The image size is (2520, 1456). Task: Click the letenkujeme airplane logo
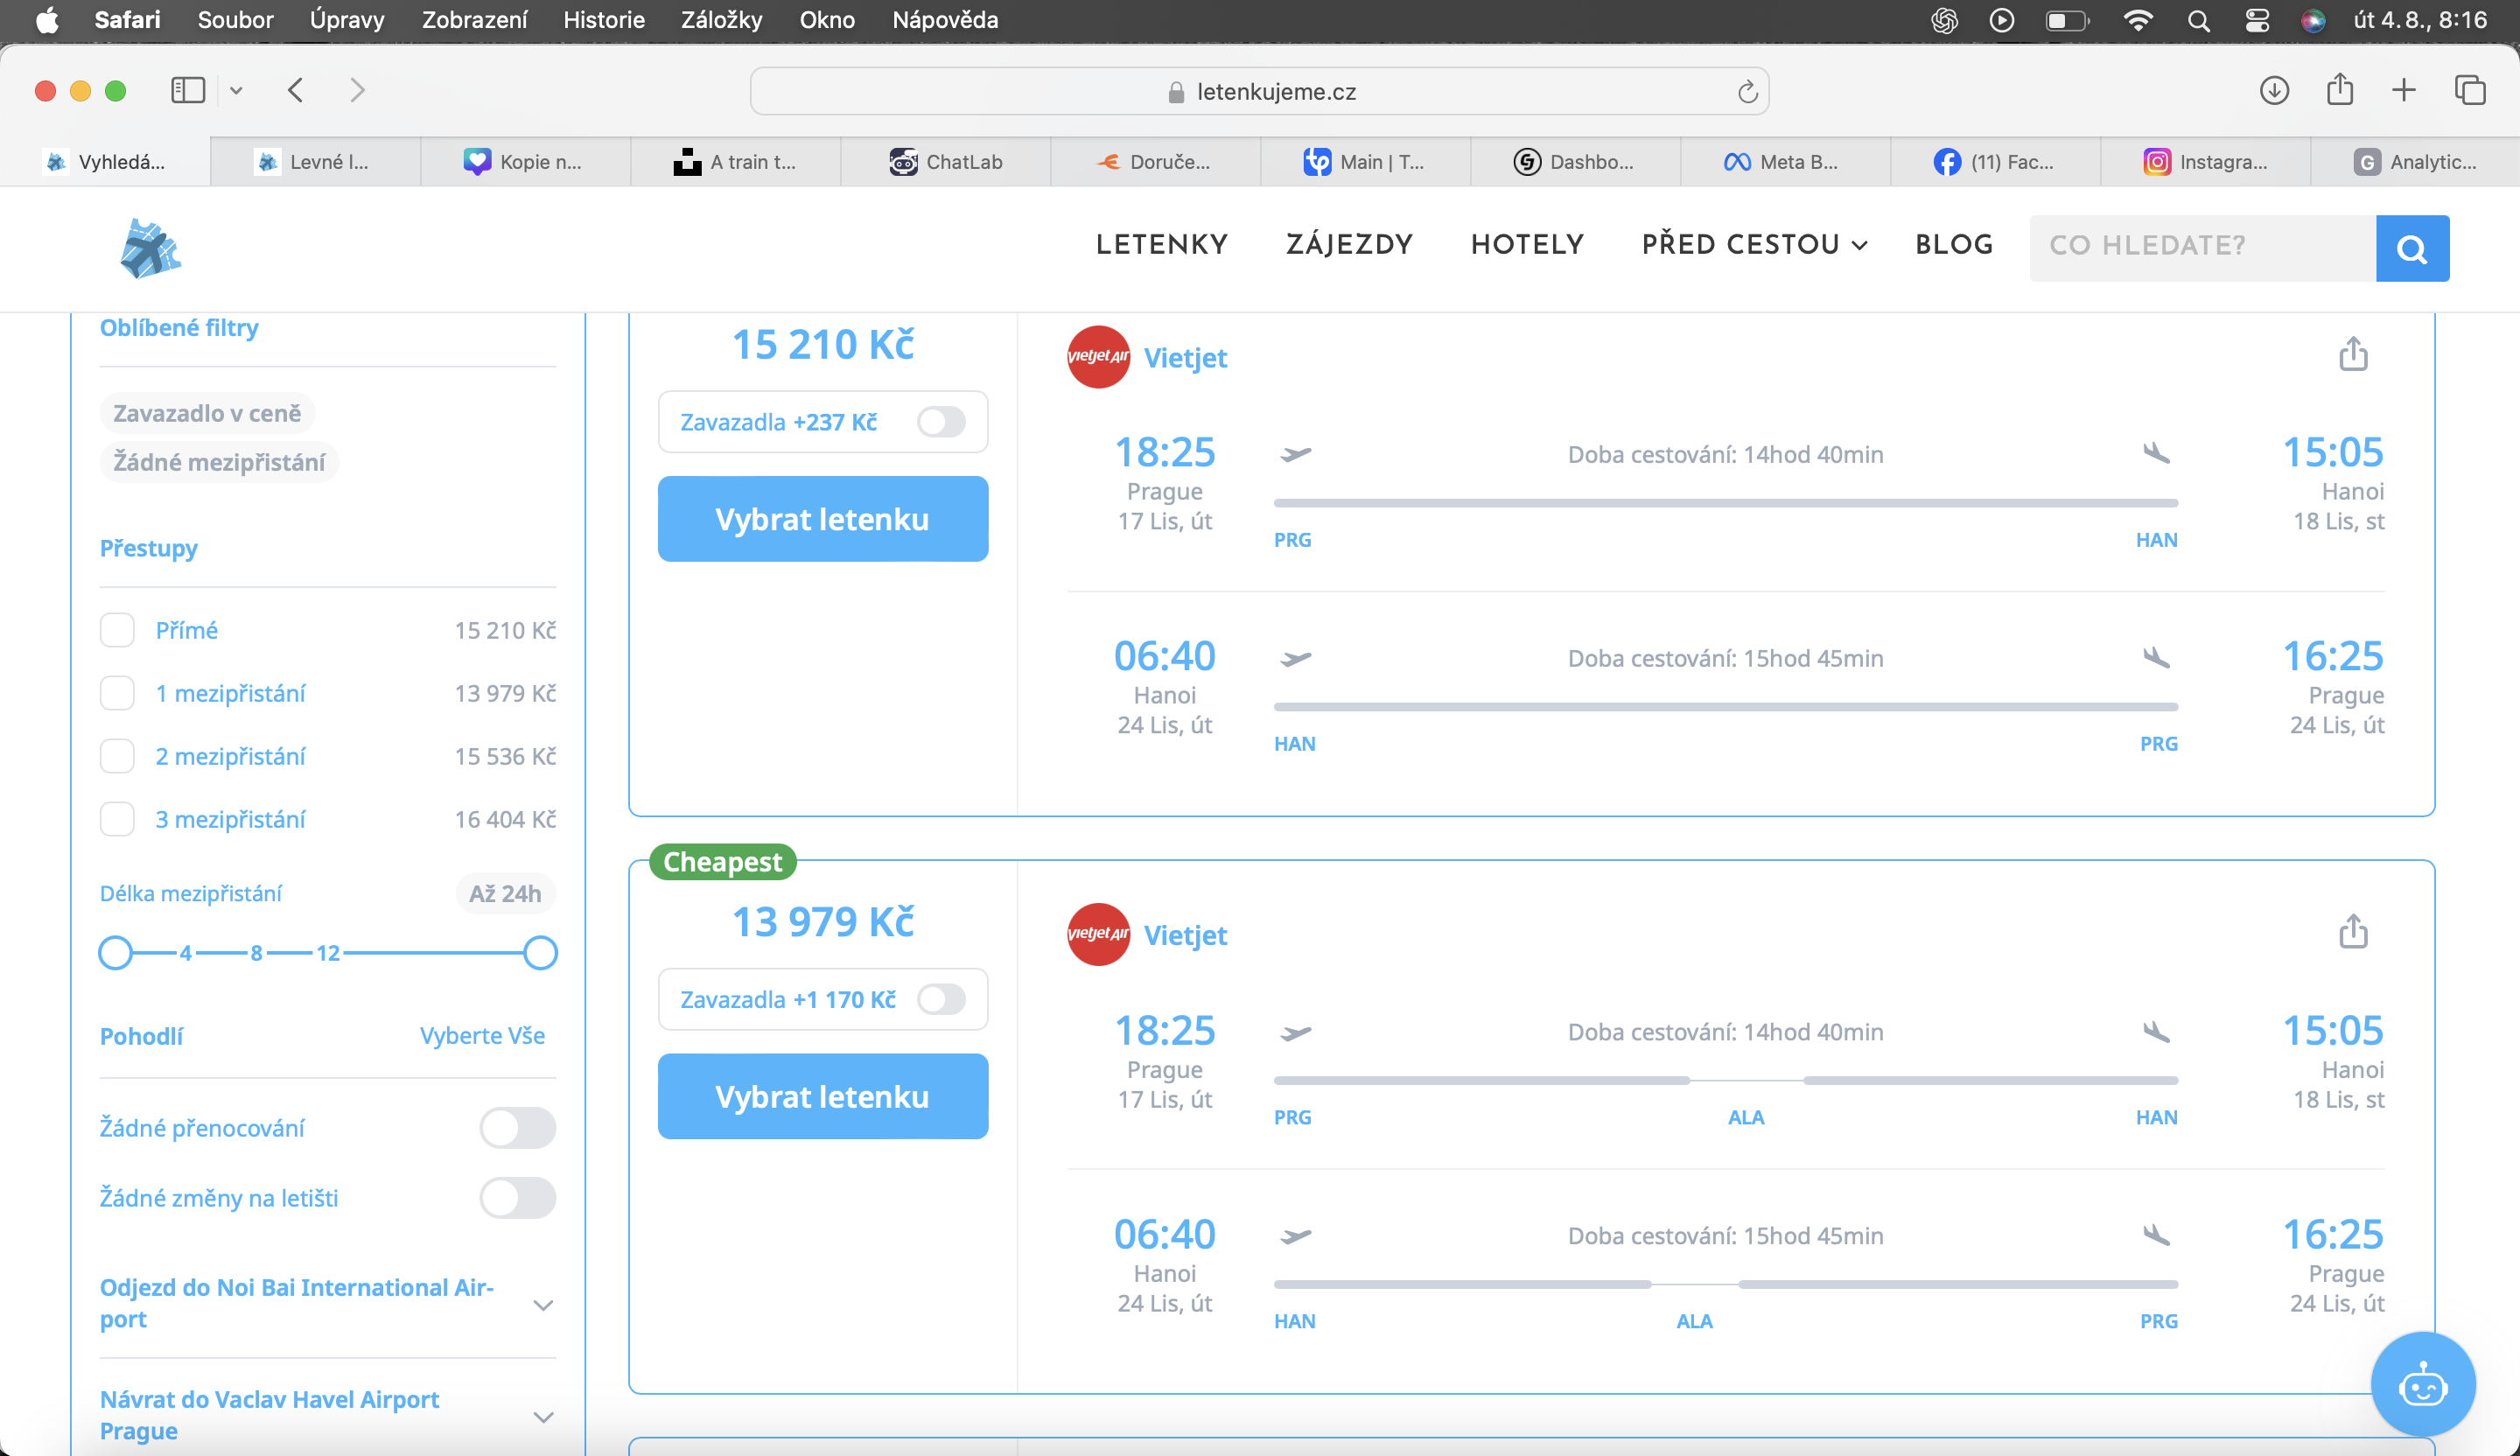pyautogui.click(x=150, y=248)
